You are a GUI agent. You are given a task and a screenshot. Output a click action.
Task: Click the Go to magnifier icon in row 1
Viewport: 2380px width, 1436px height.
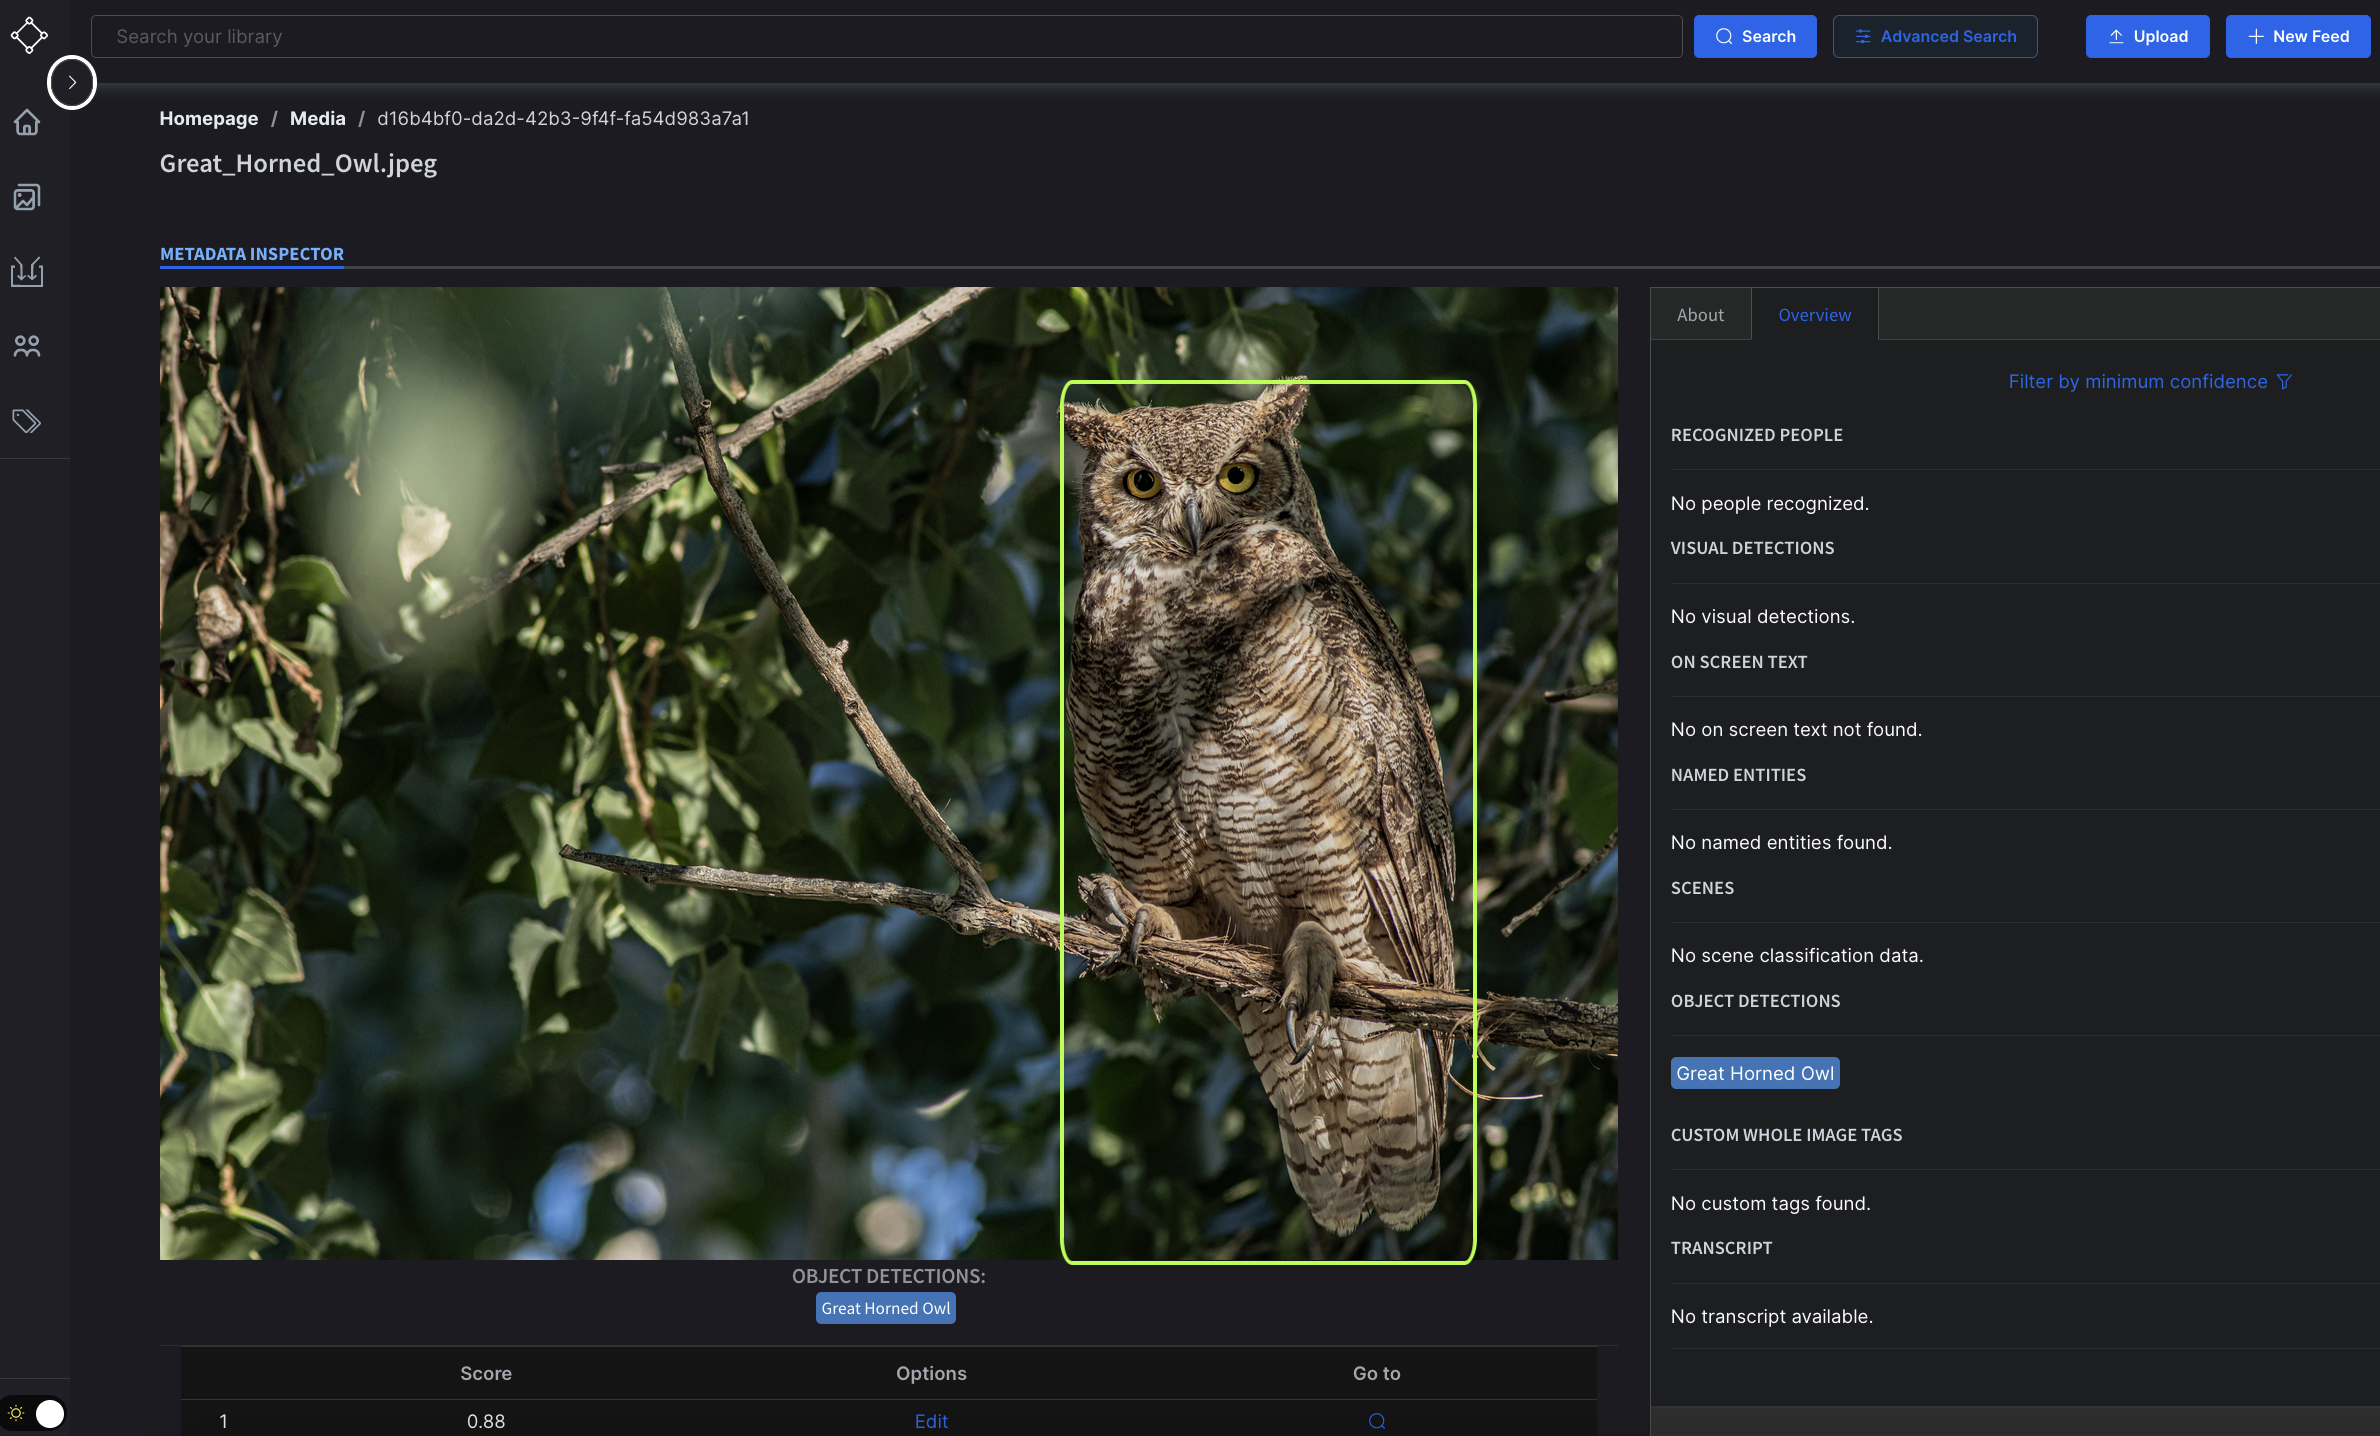(x=1377, y=1421)
